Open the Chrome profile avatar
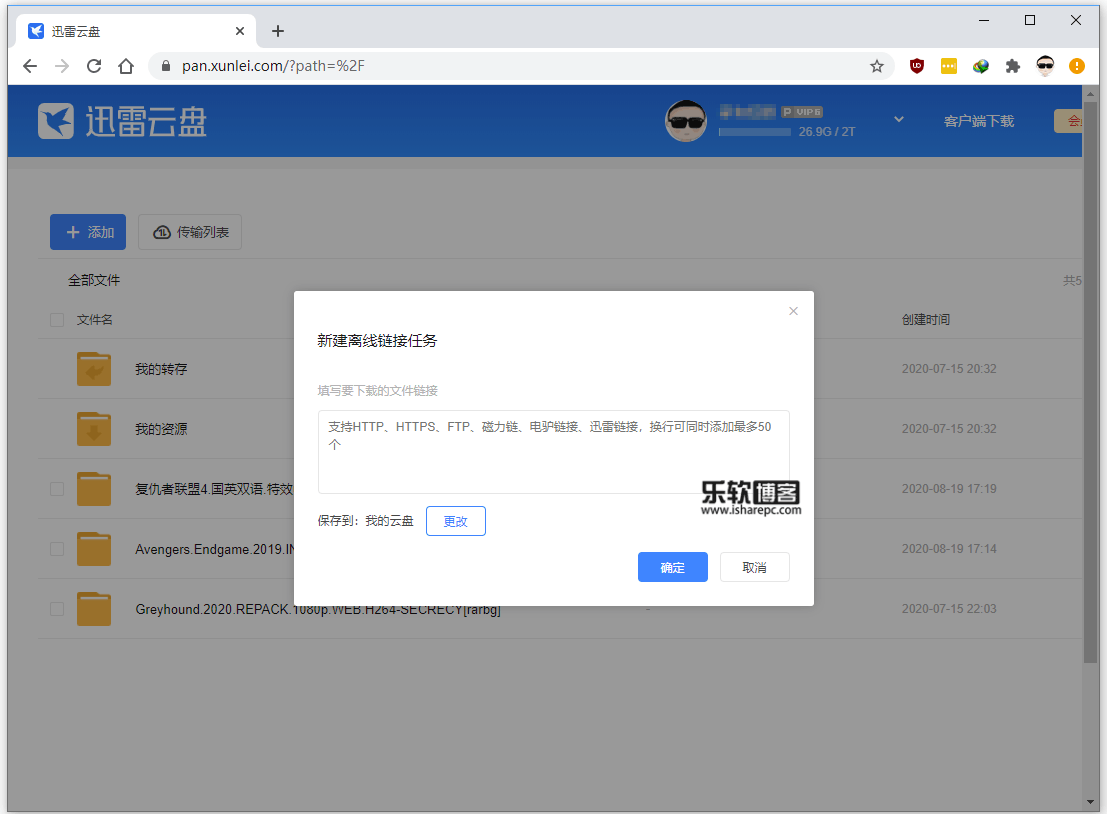Screen dimensions: 1107x814 (x=1045, y=66)
